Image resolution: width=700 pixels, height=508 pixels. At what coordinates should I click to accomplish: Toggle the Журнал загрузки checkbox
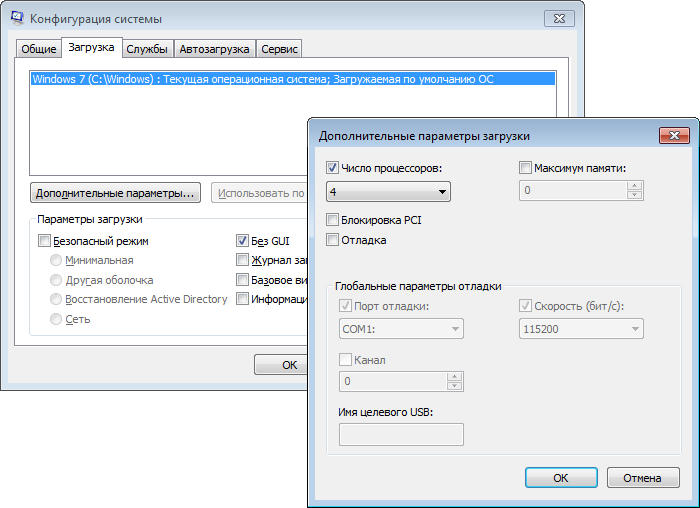242,260
